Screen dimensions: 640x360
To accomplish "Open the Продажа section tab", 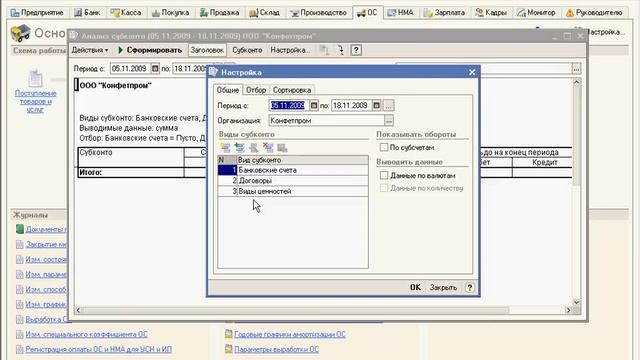I will [x=220, y=13].
